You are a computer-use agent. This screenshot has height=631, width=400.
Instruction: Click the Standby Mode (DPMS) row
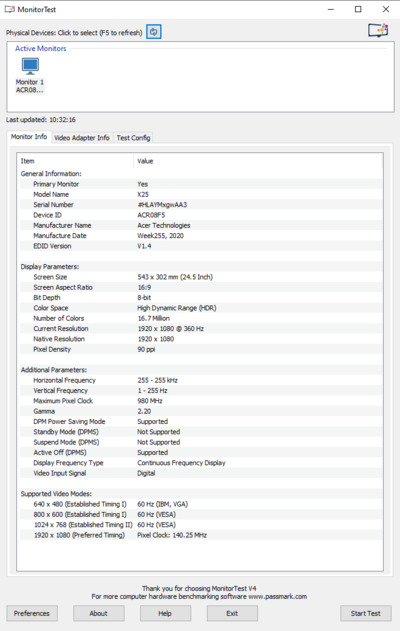(200, 432)
